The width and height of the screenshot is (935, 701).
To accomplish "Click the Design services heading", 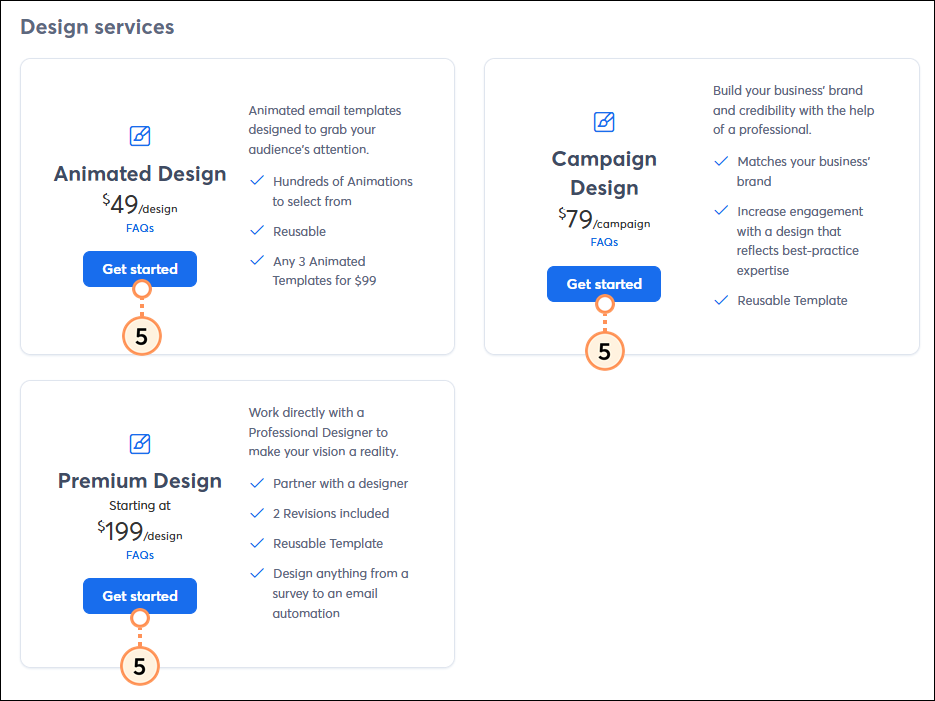I will click(x=97, y=27).
